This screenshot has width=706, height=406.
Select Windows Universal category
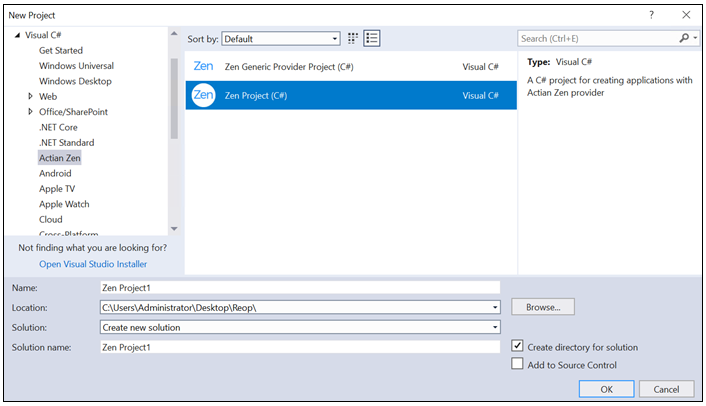[x=76, y=66]
